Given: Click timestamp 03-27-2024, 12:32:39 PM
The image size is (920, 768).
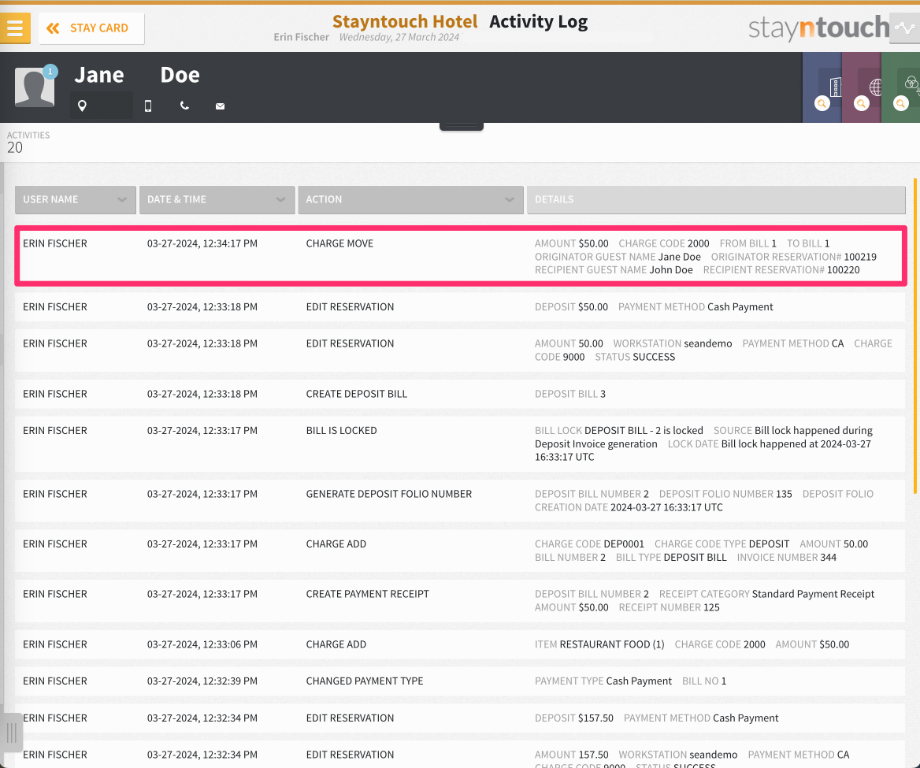Looking at the screenshot, I should [202, 681].
